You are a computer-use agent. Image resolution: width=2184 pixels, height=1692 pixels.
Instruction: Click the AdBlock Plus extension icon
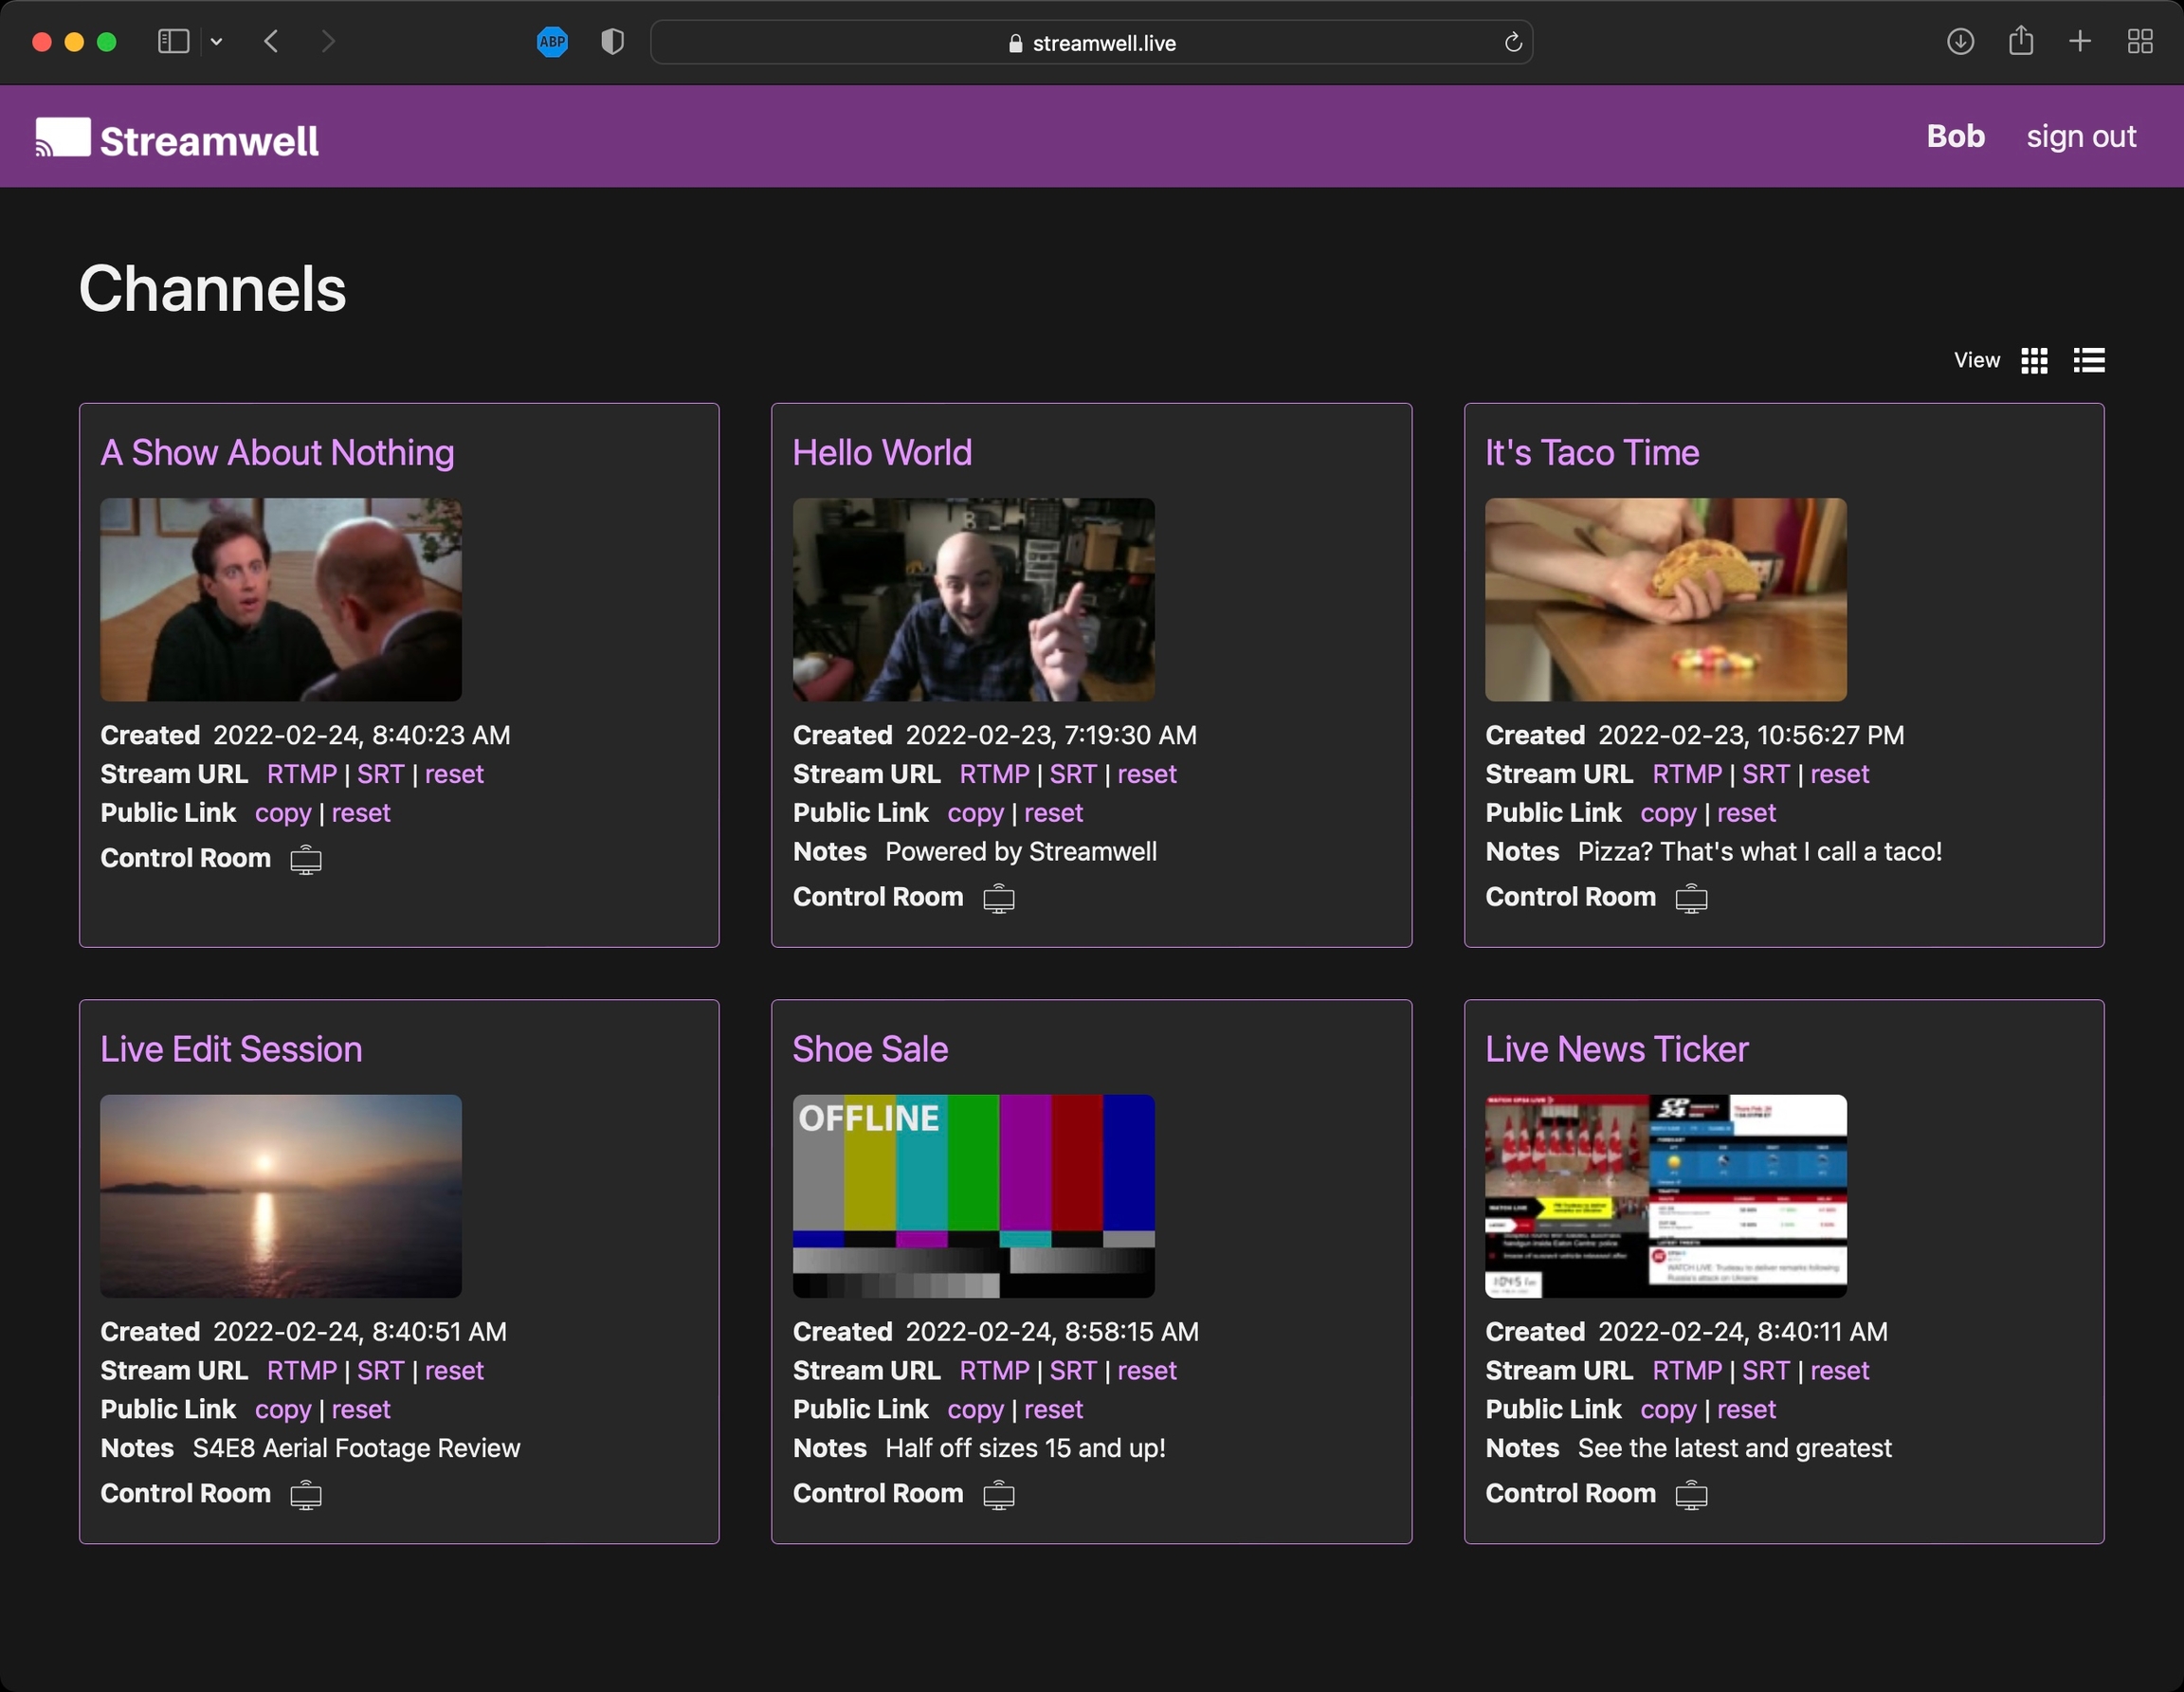[552, 42]
